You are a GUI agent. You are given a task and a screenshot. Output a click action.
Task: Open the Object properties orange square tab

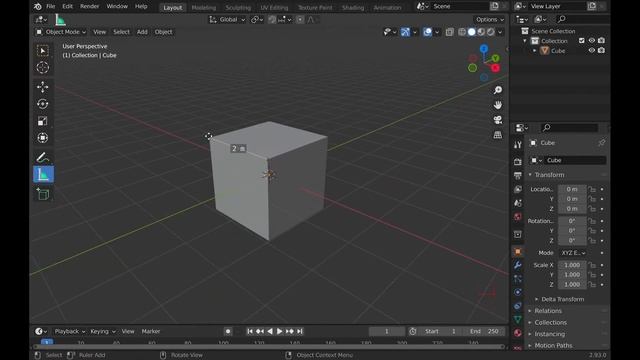click(518, 251)
